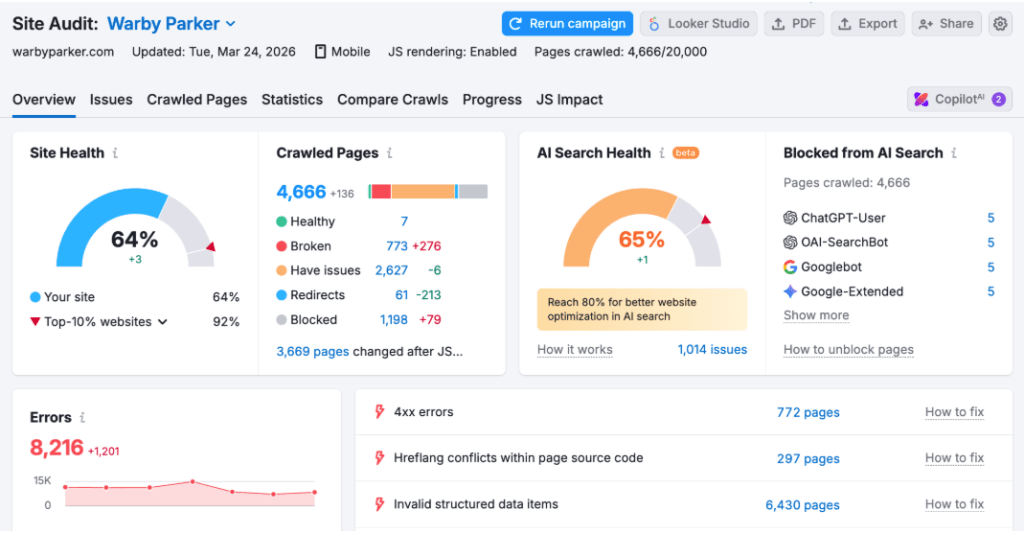Image resolution: width=1024 pixels, height=533 pixels.
Task: Click the orange segment of crawled pages bar
Action: click(423, 191)
